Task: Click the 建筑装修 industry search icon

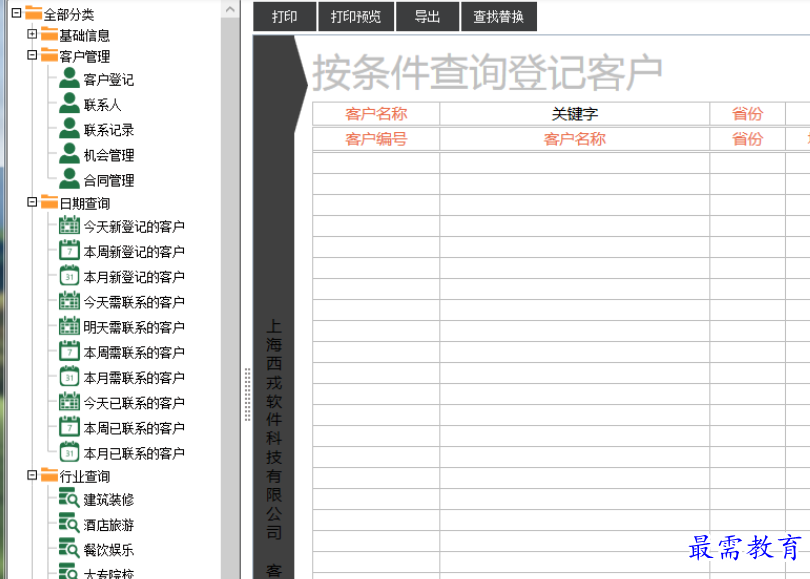Action: (66, 499)
